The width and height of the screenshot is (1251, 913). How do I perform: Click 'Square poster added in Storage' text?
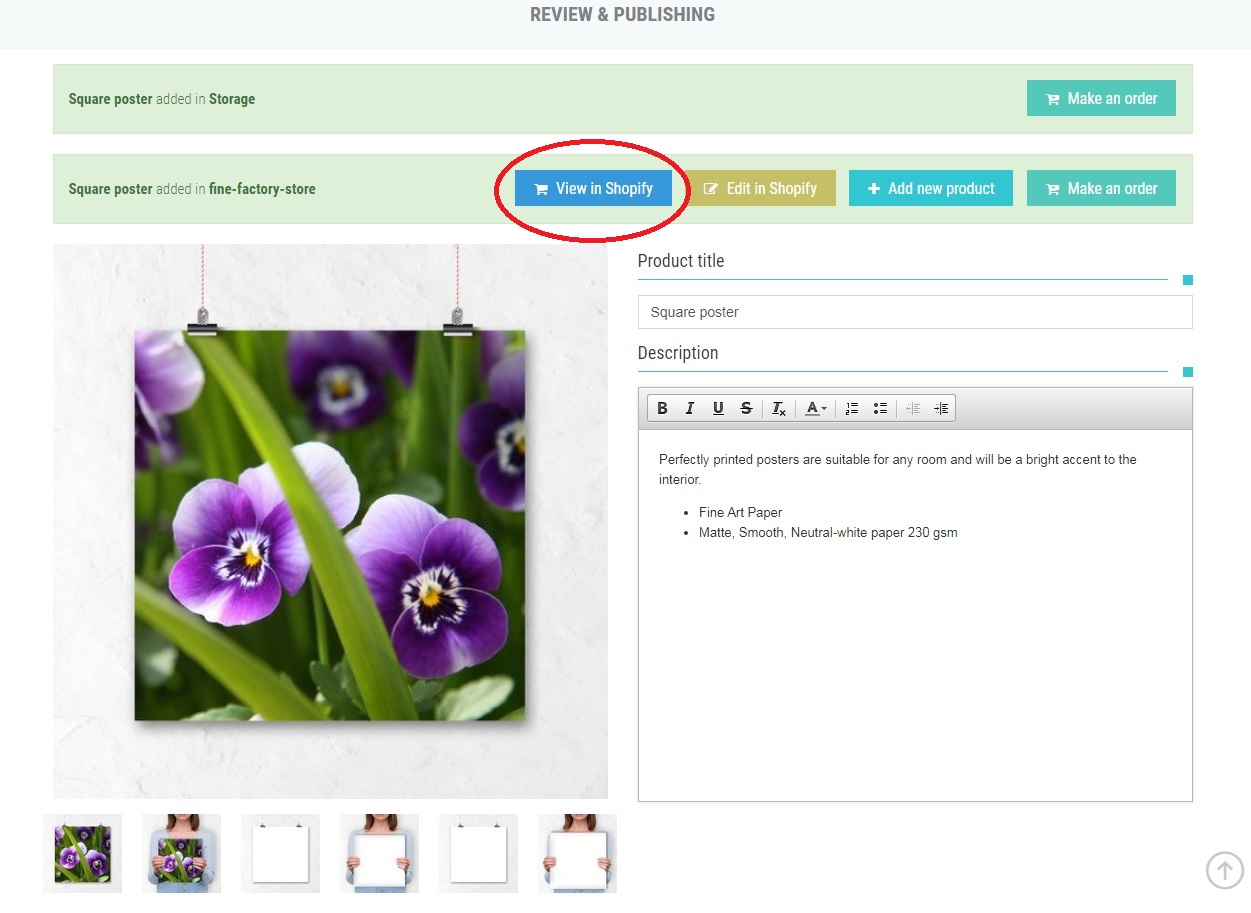162,99
